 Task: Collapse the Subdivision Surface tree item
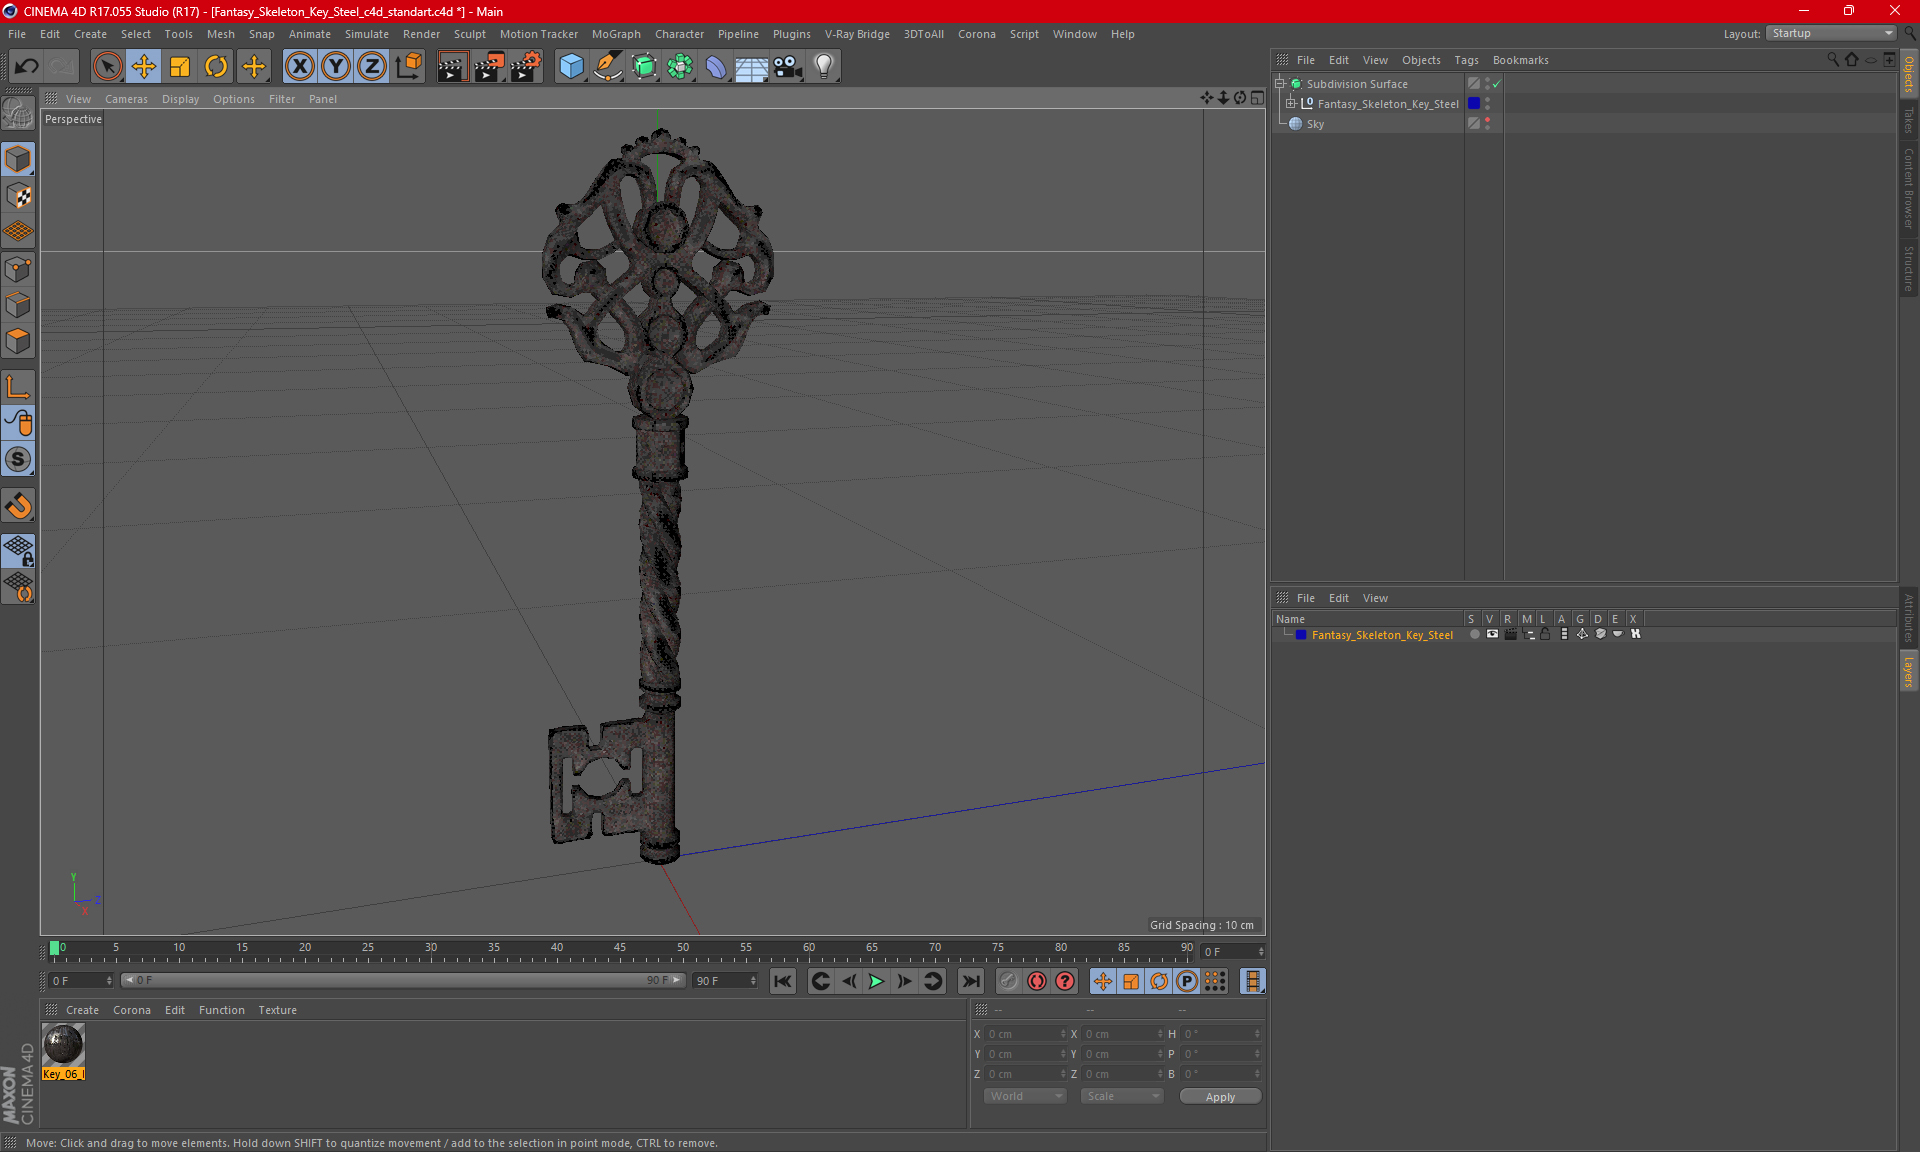(1280, 84)
